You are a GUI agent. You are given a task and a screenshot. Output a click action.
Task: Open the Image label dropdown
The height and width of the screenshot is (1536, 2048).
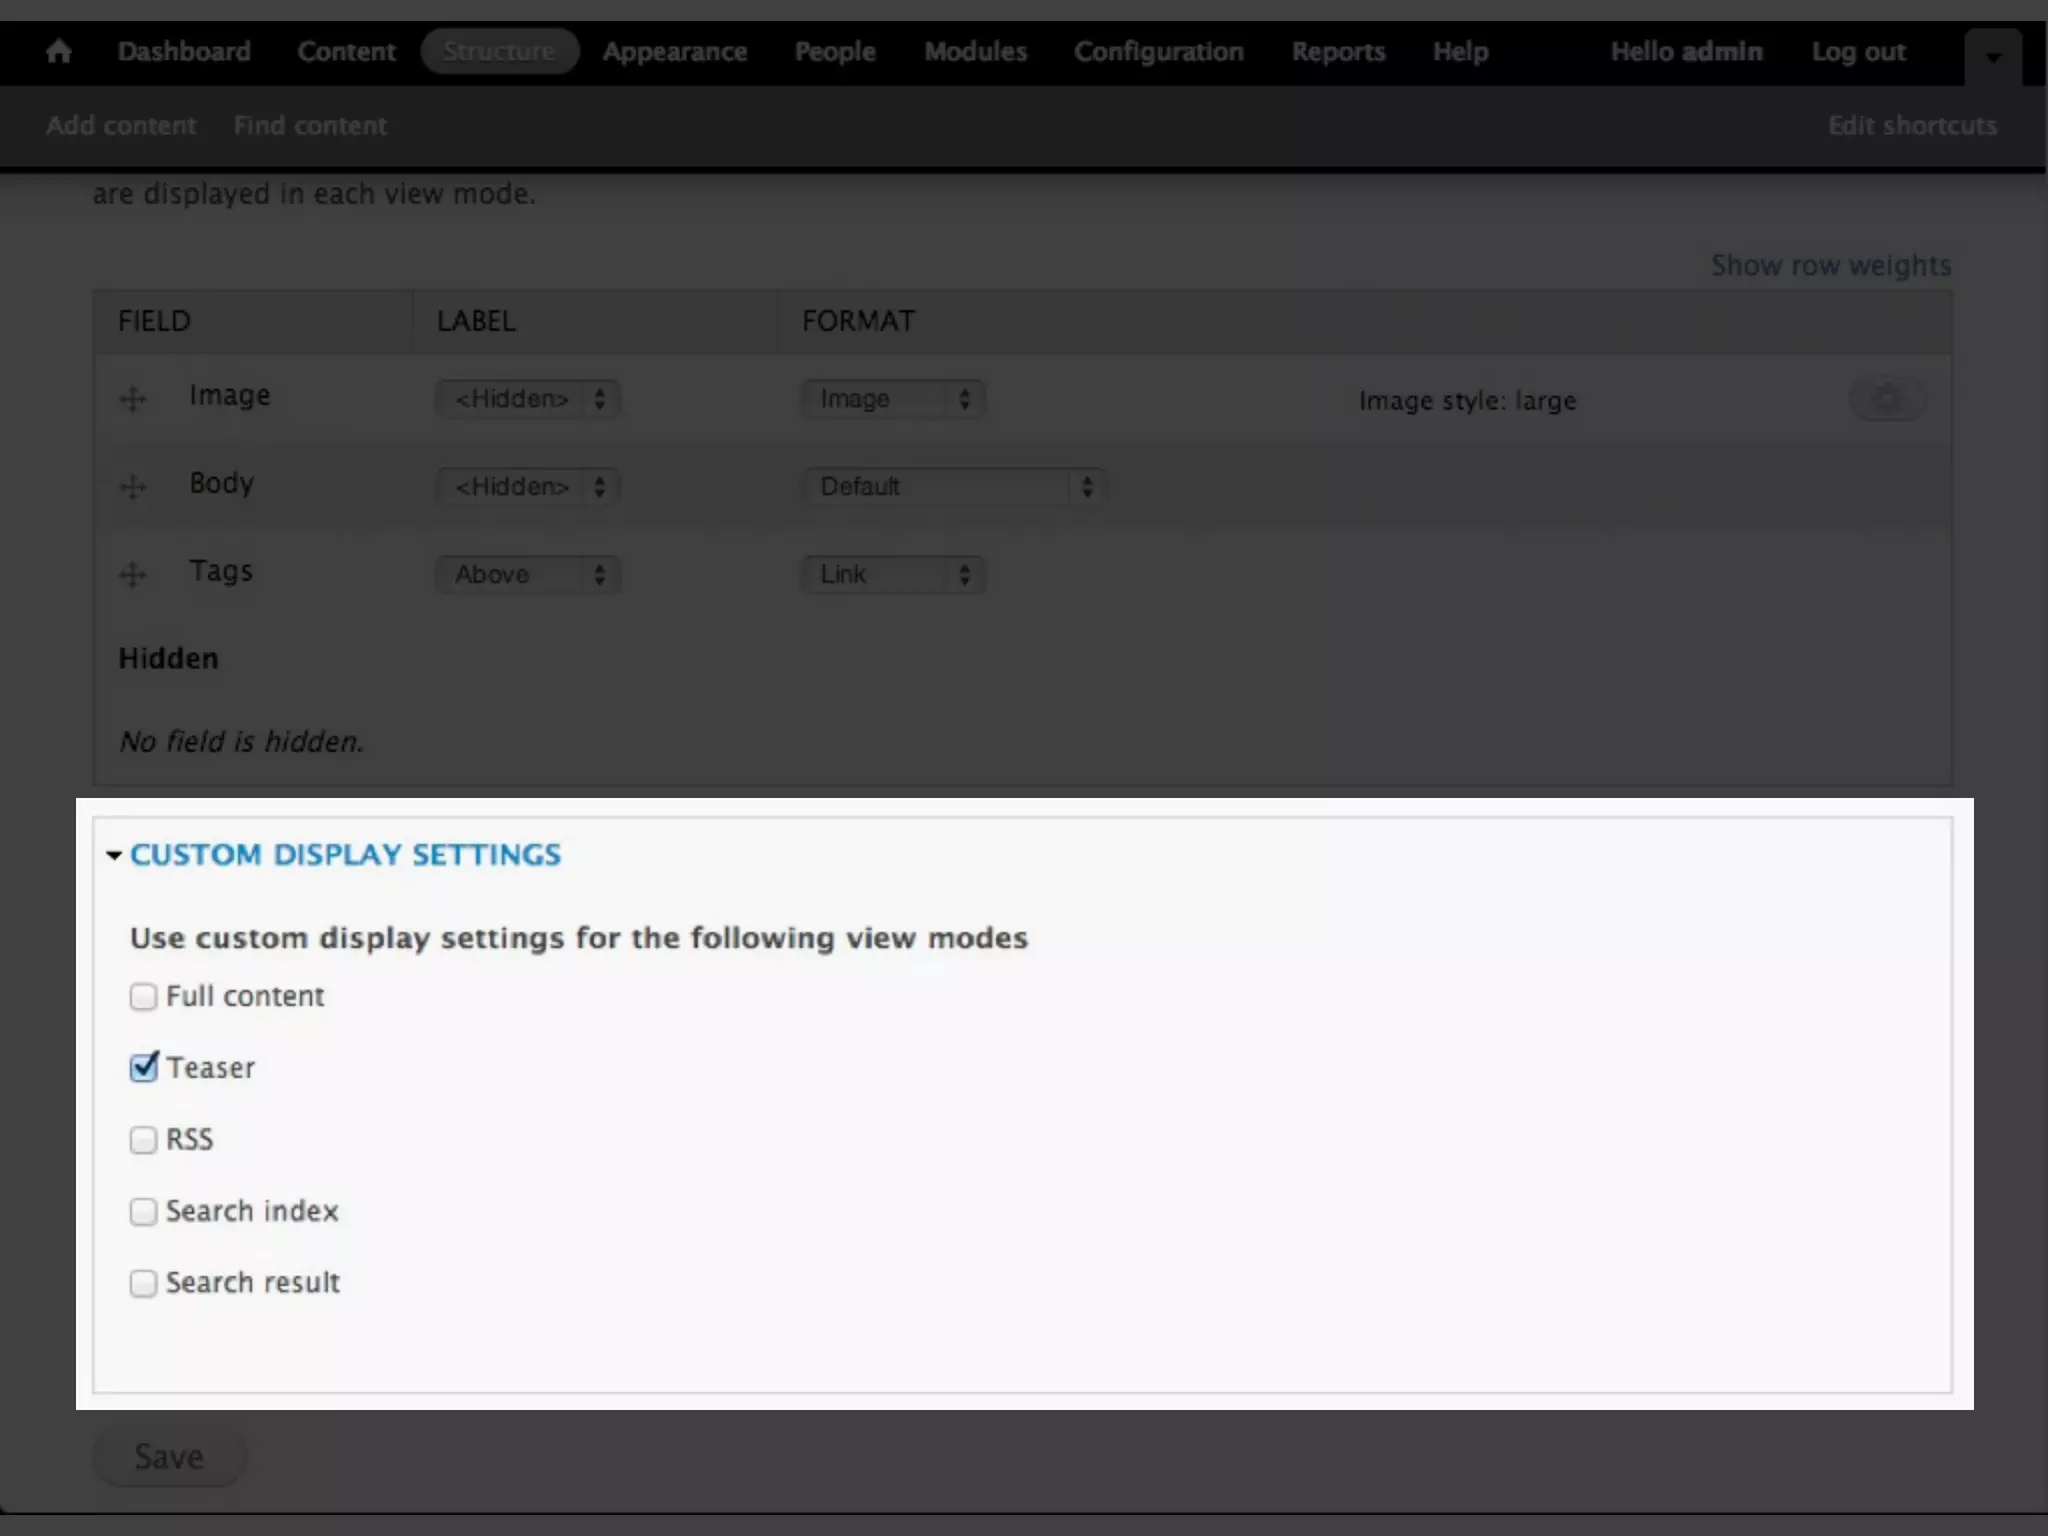[x=528, y=399]
